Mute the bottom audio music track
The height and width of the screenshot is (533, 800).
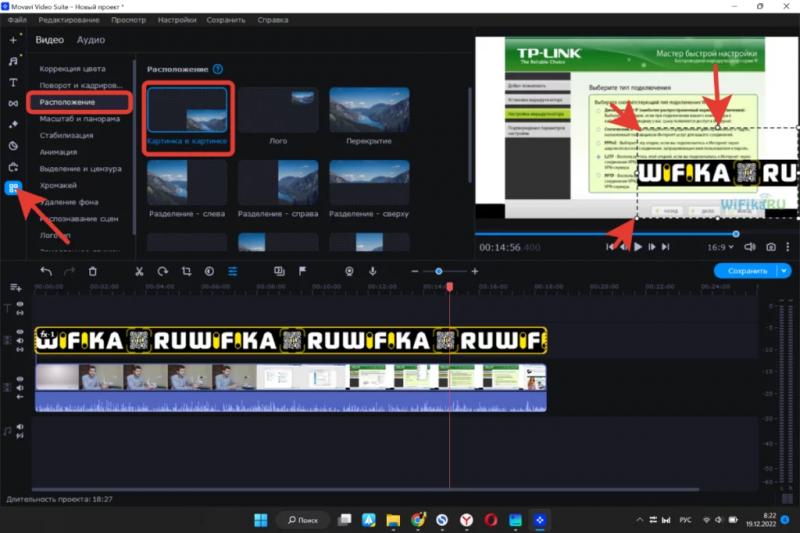pos(20,426)
